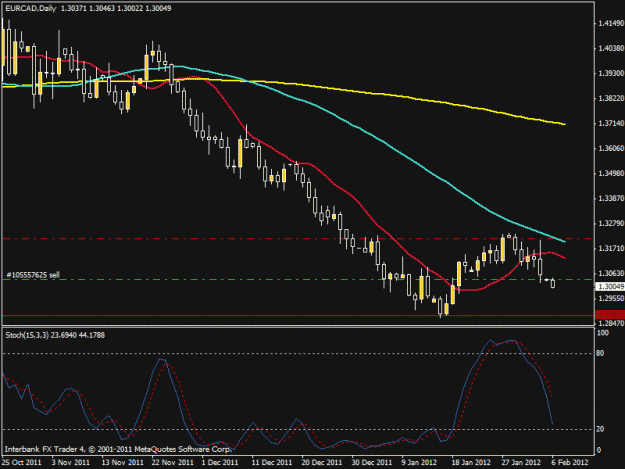Select the 1.40380 price axis label

pos(611,48)
